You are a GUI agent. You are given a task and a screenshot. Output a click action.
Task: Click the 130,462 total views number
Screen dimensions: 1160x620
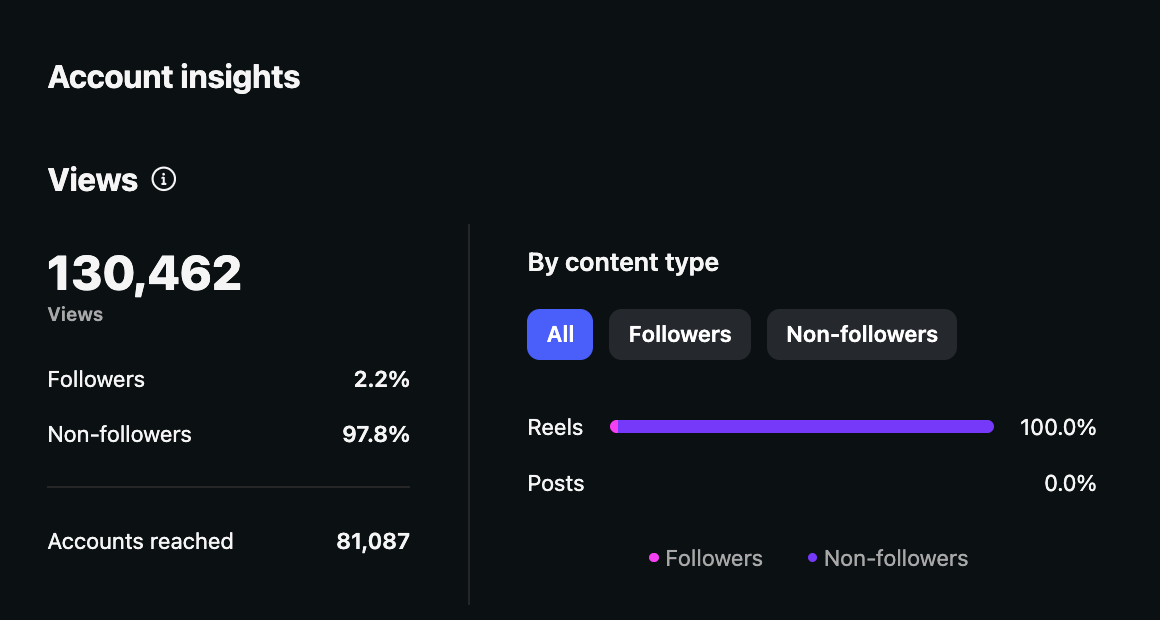click(x=145, y=273)
